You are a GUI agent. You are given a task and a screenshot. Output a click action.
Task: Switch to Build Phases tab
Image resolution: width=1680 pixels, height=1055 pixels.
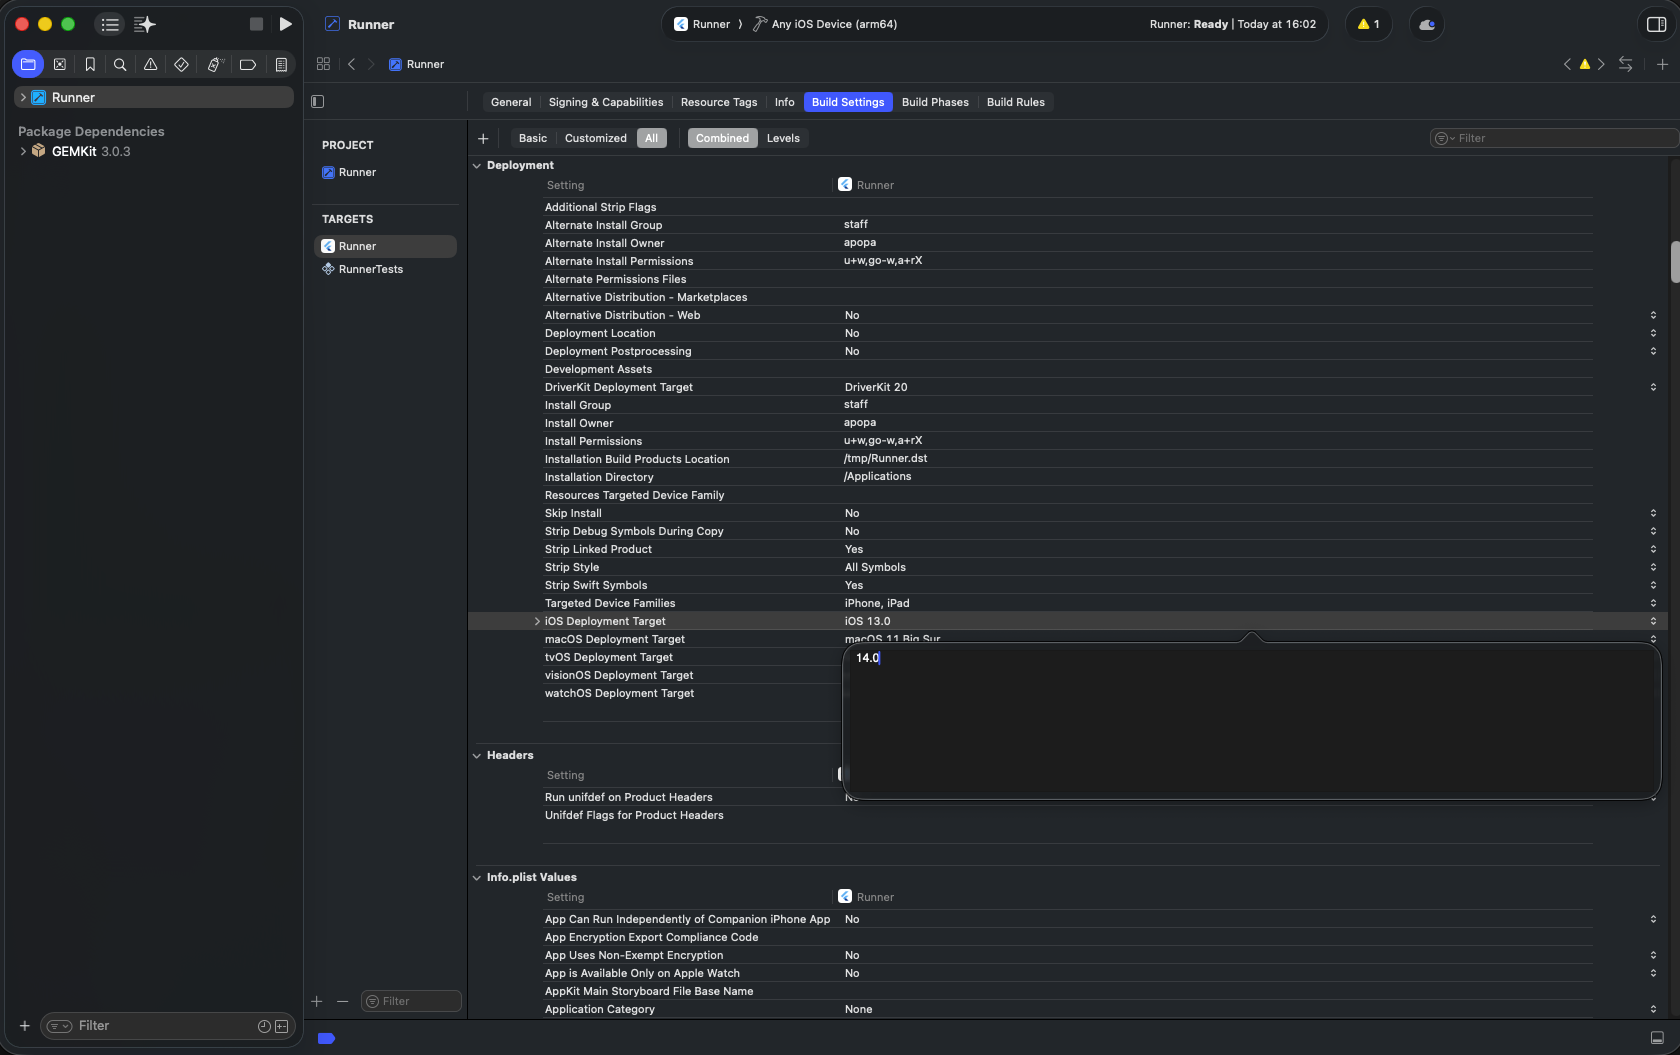(934, 102)
